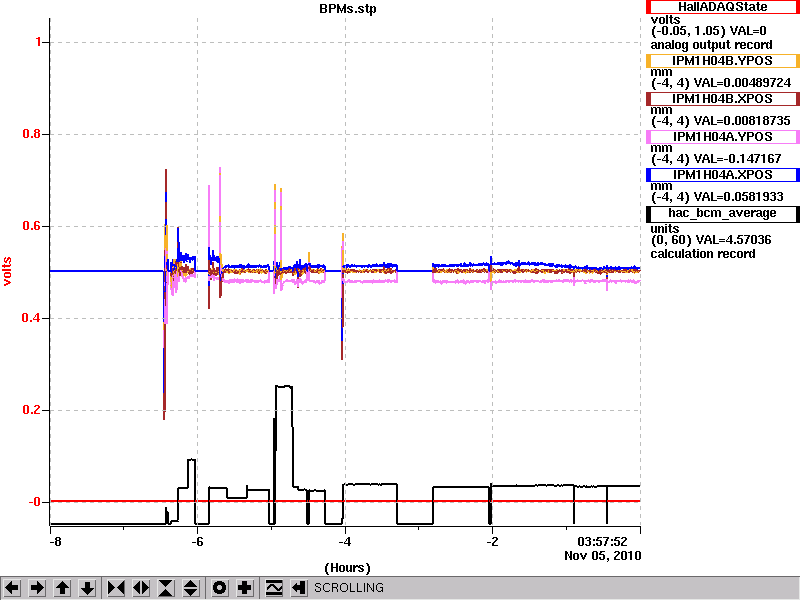Click the arrow-to-bar scroll mode icon

[299, 588]
